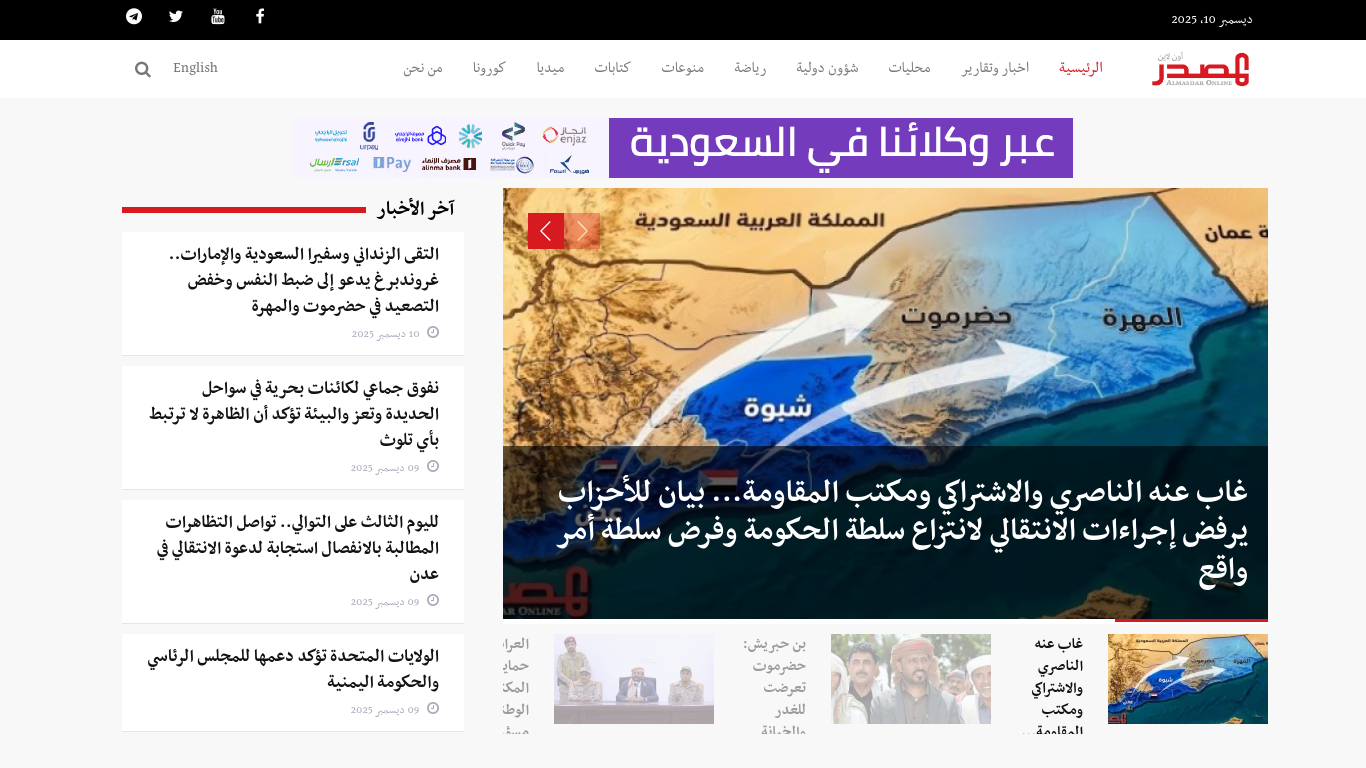Viewport: 1366px width, 768px height.
Task: Click the clock icon beside the first article date
Action: click(432, 333)
